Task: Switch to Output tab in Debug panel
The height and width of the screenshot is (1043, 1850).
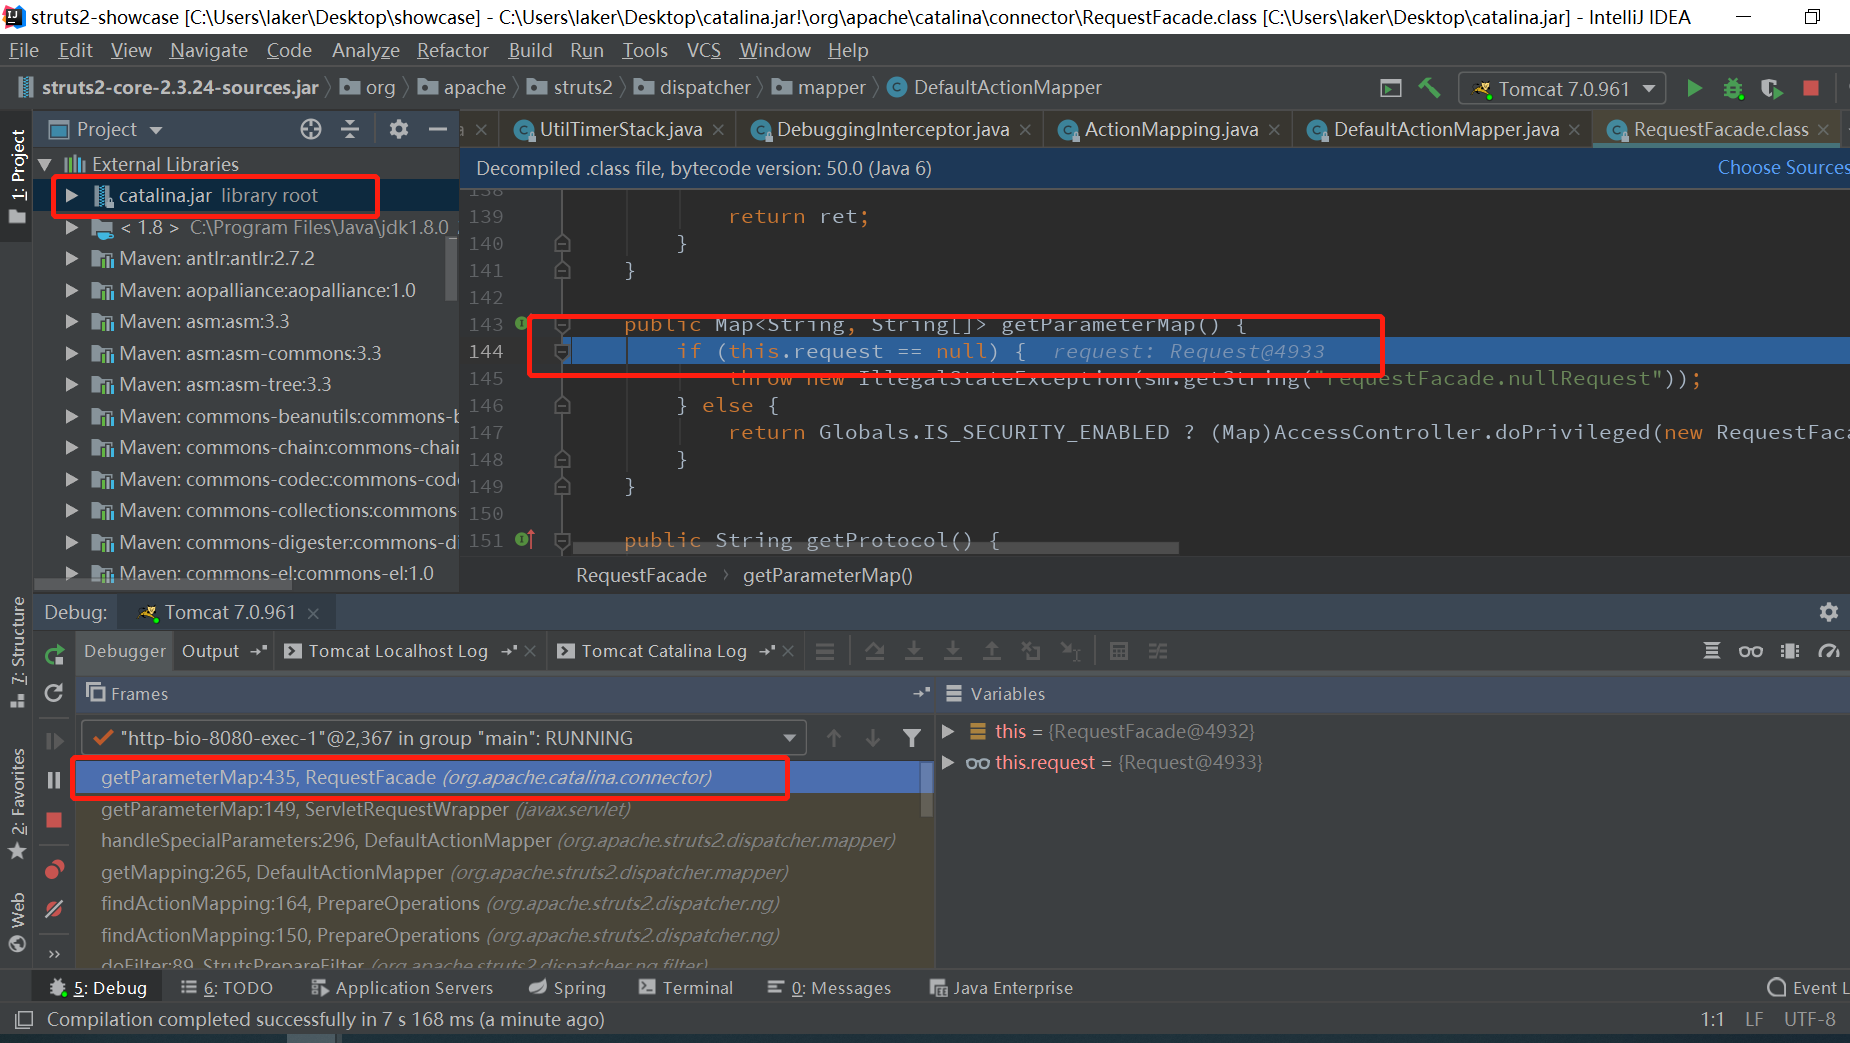Action: click(x=210, y=651)
